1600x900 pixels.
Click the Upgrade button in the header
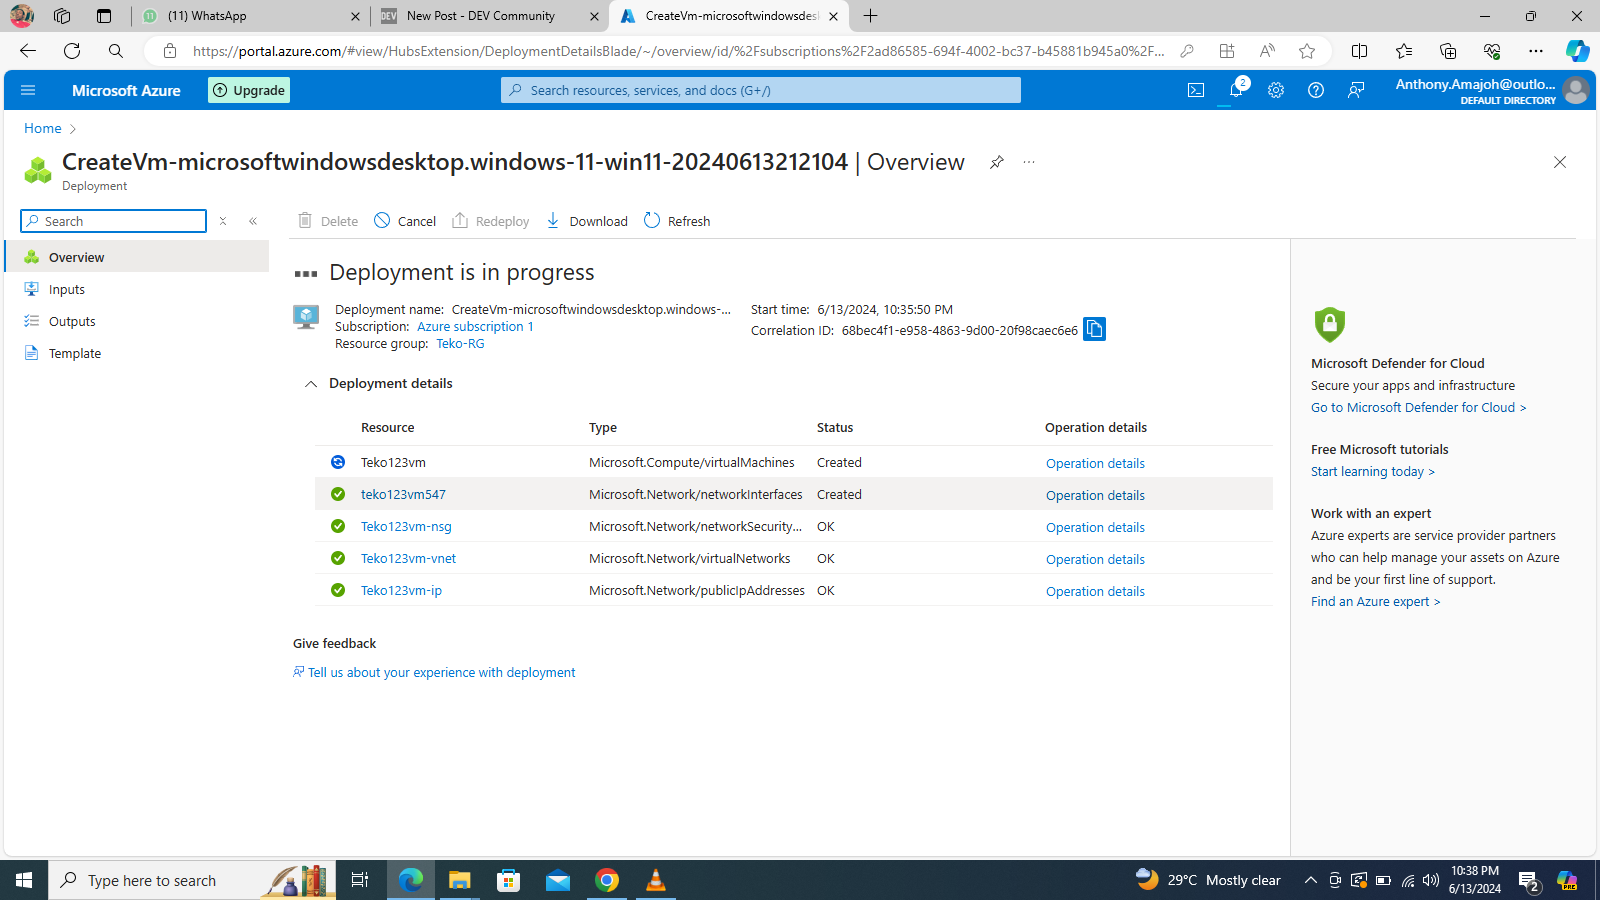(249, 90)
